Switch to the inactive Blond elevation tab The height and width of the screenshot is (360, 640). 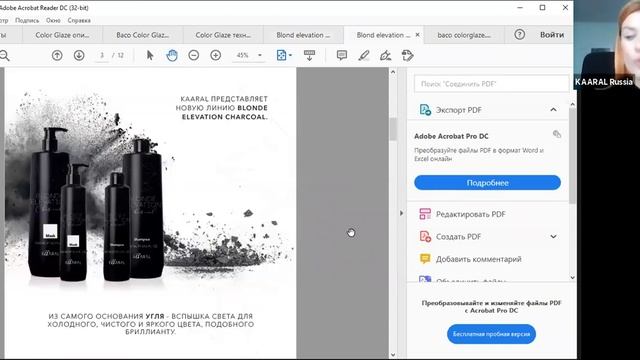point(303,35)
